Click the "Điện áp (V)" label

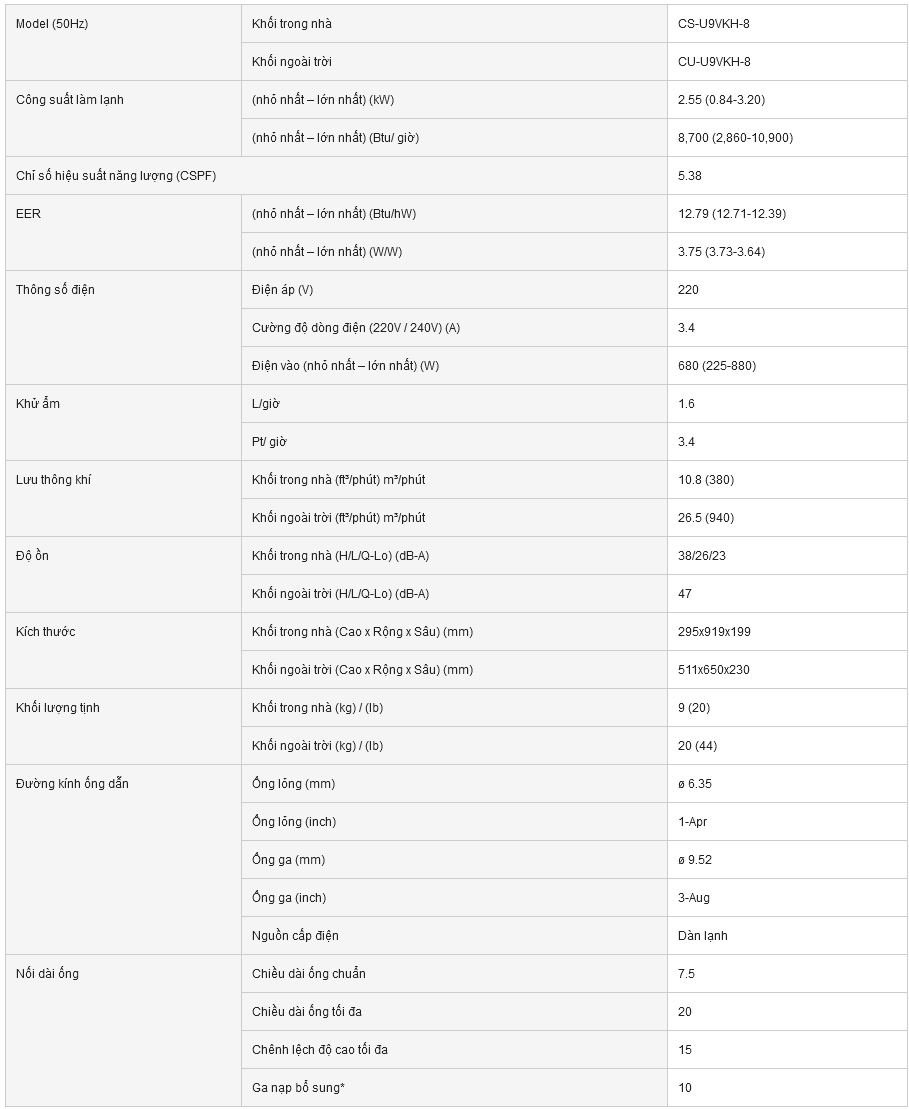pyautogui.click(x=282, y=290)
